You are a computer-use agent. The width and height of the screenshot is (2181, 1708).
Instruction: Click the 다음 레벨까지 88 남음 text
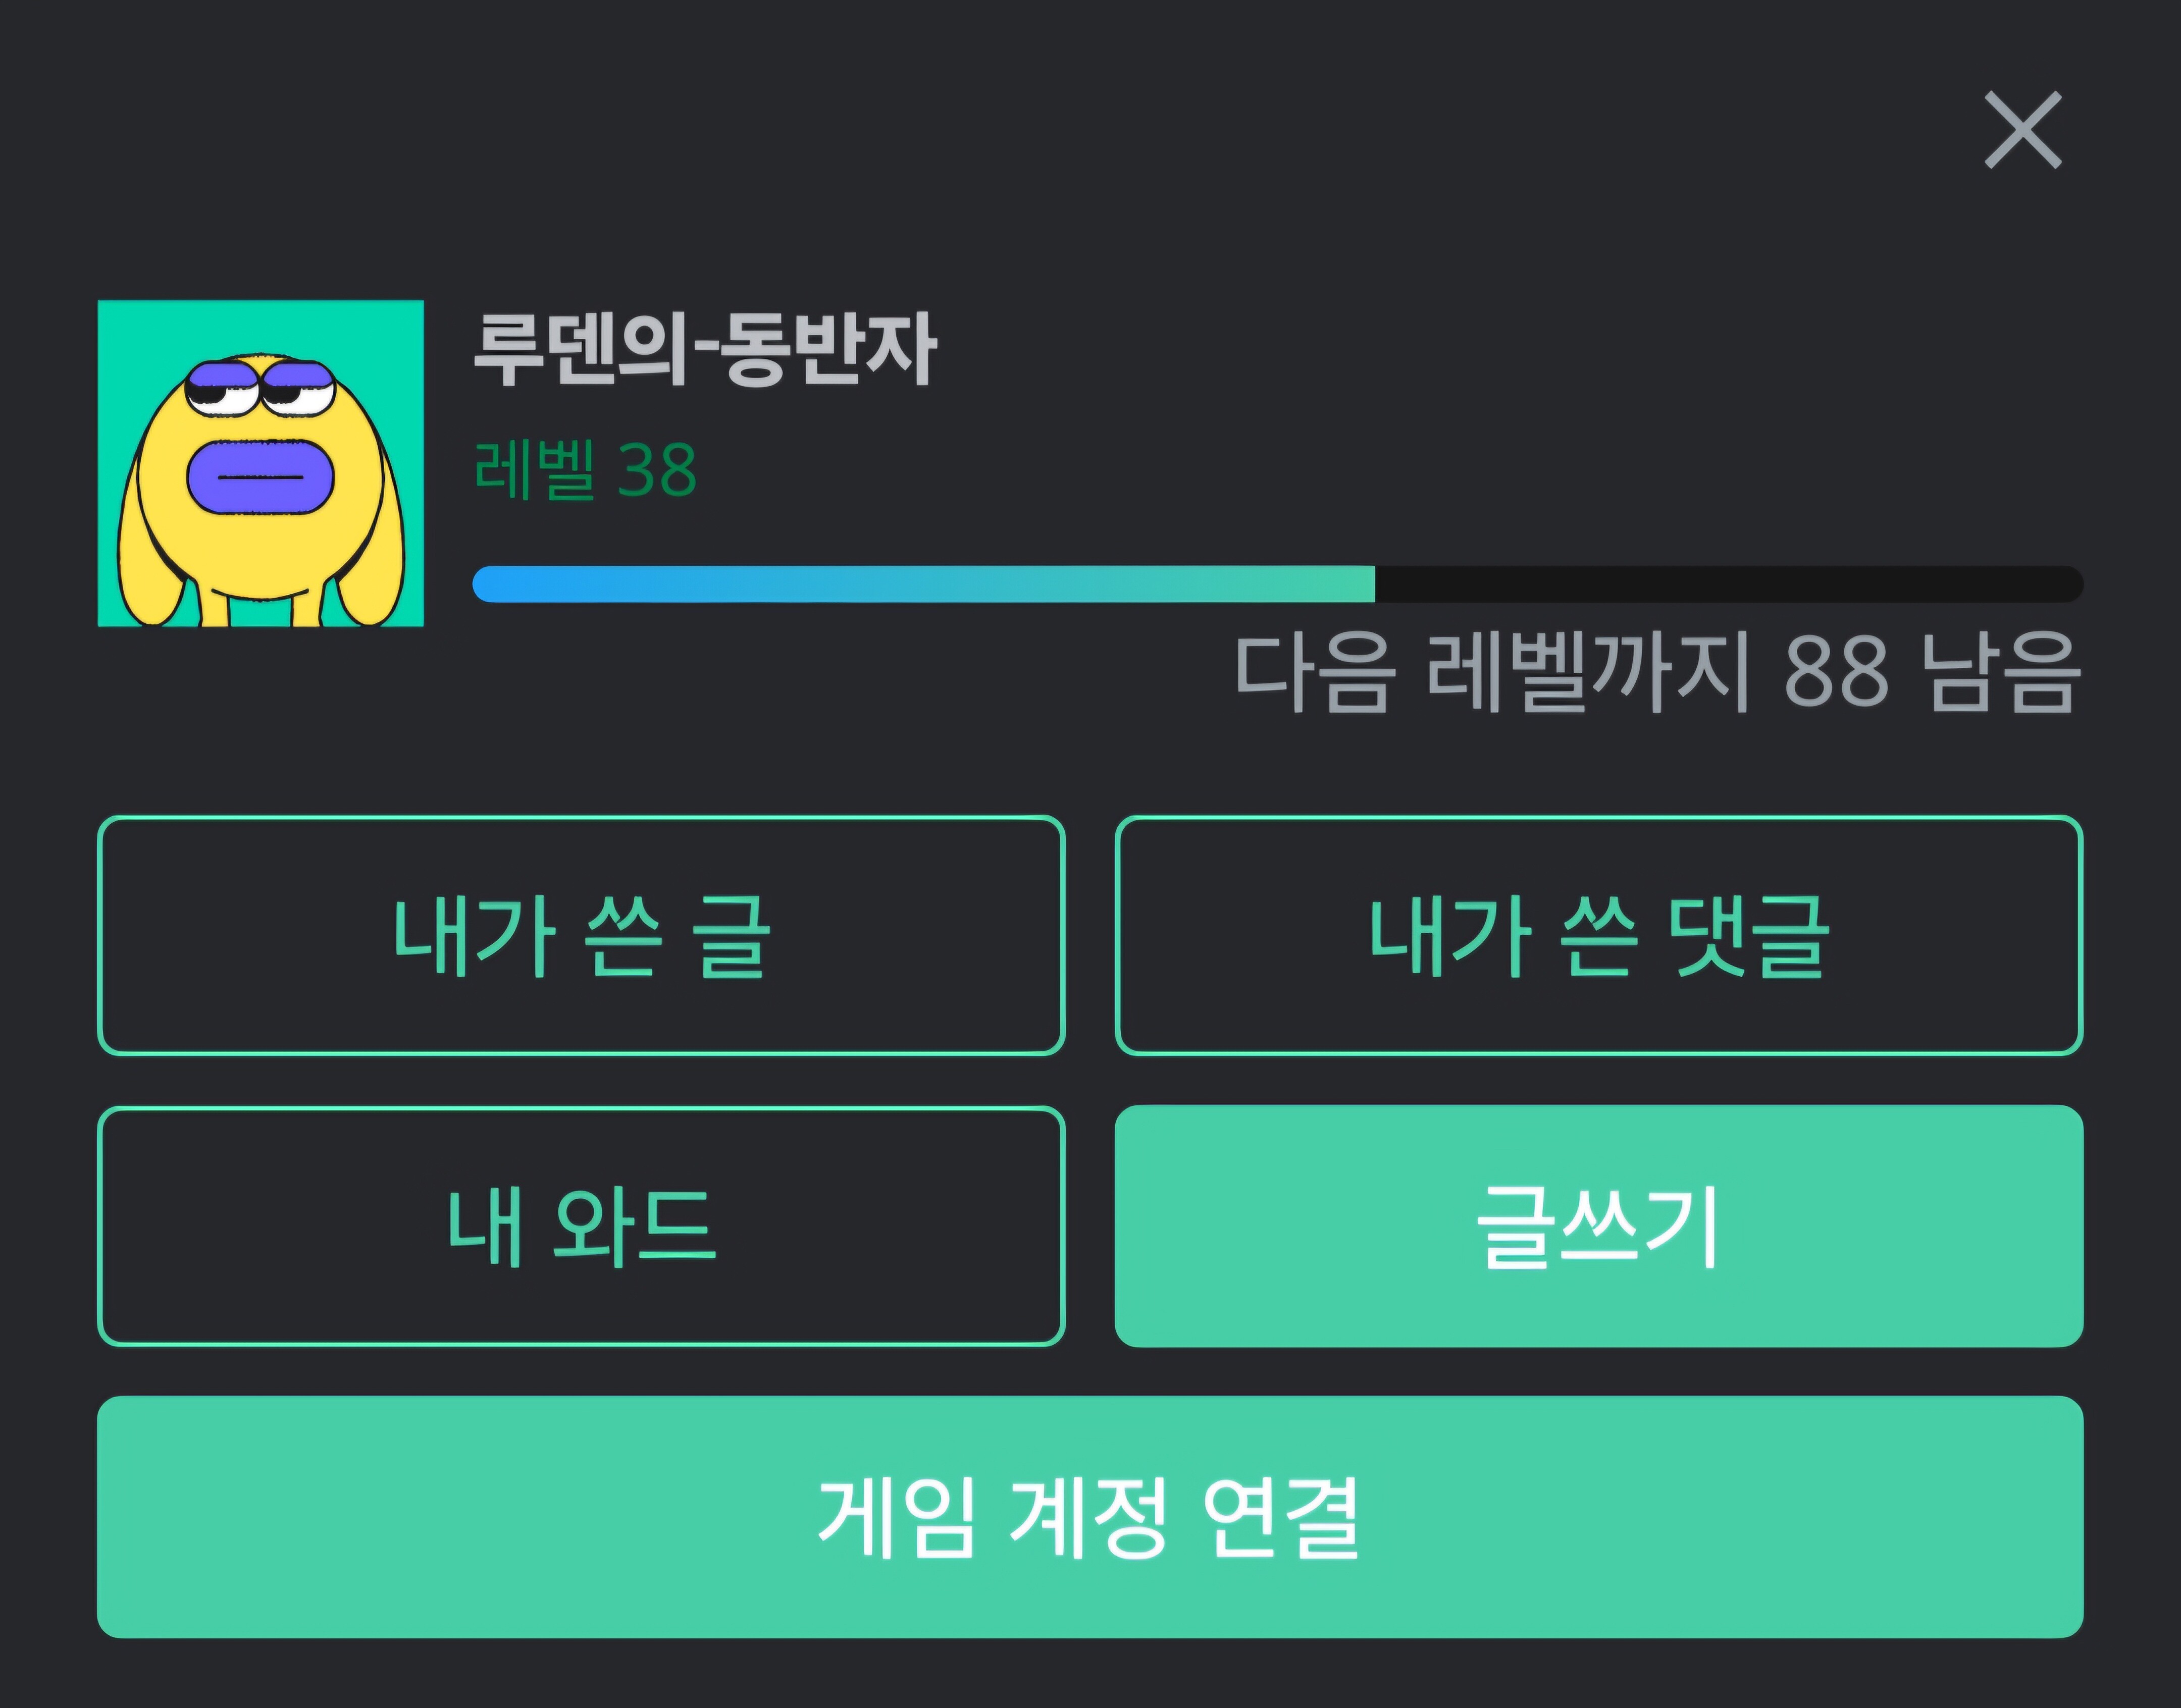point(1657,672)
